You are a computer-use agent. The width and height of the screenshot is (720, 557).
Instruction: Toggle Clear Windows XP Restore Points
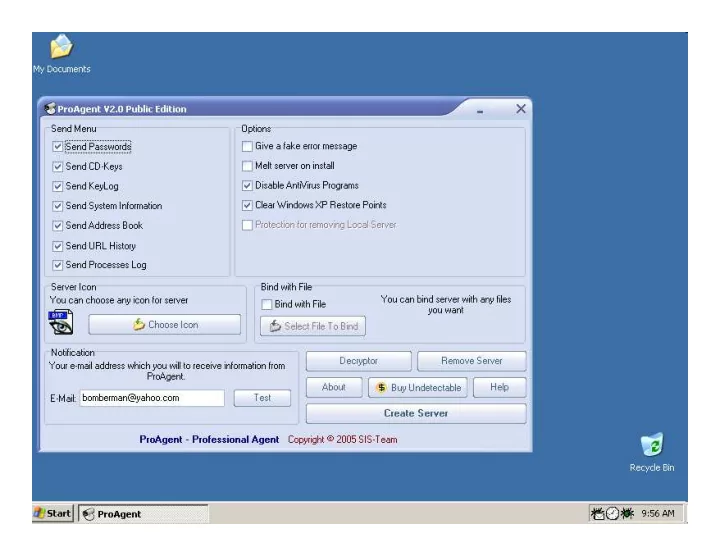[247, 205]
